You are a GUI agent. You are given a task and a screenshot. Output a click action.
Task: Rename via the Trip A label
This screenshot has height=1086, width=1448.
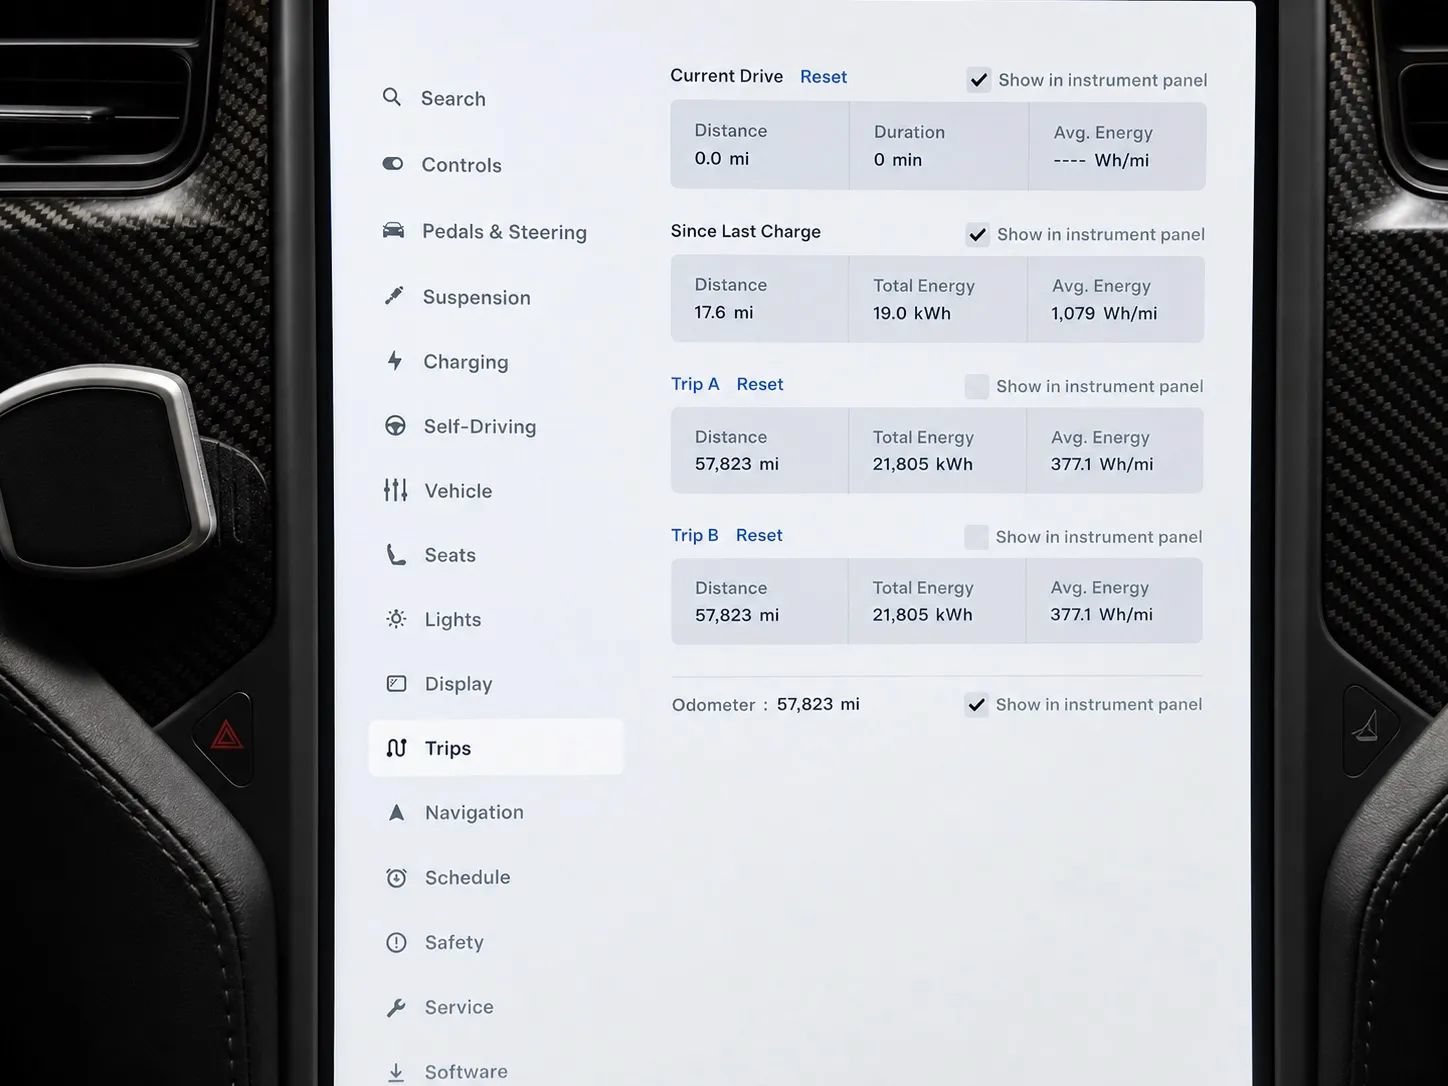pos(695,384)
